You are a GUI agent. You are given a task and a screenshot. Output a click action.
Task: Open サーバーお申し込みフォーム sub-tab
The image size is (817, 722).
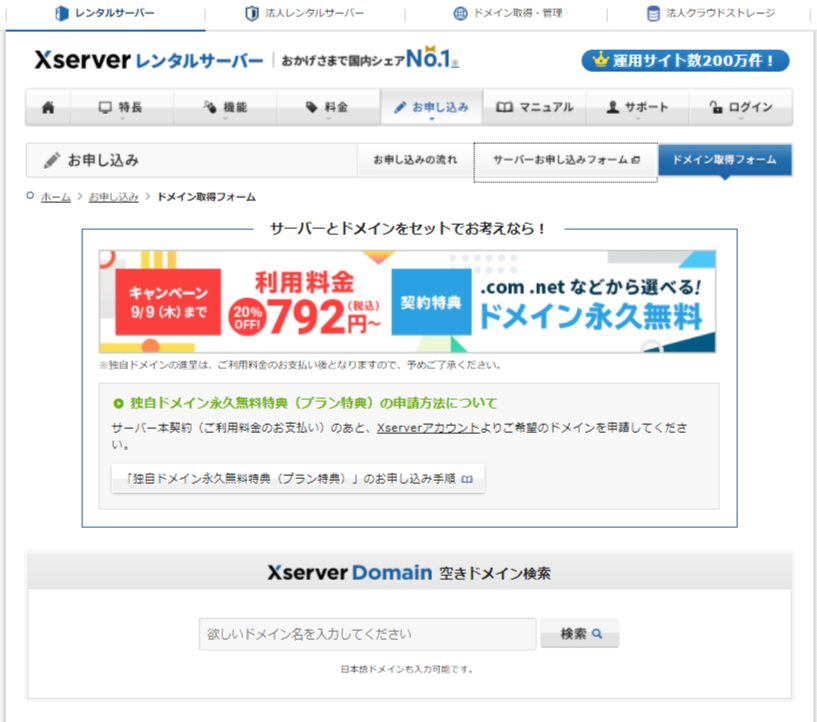[x=566, y=160]
